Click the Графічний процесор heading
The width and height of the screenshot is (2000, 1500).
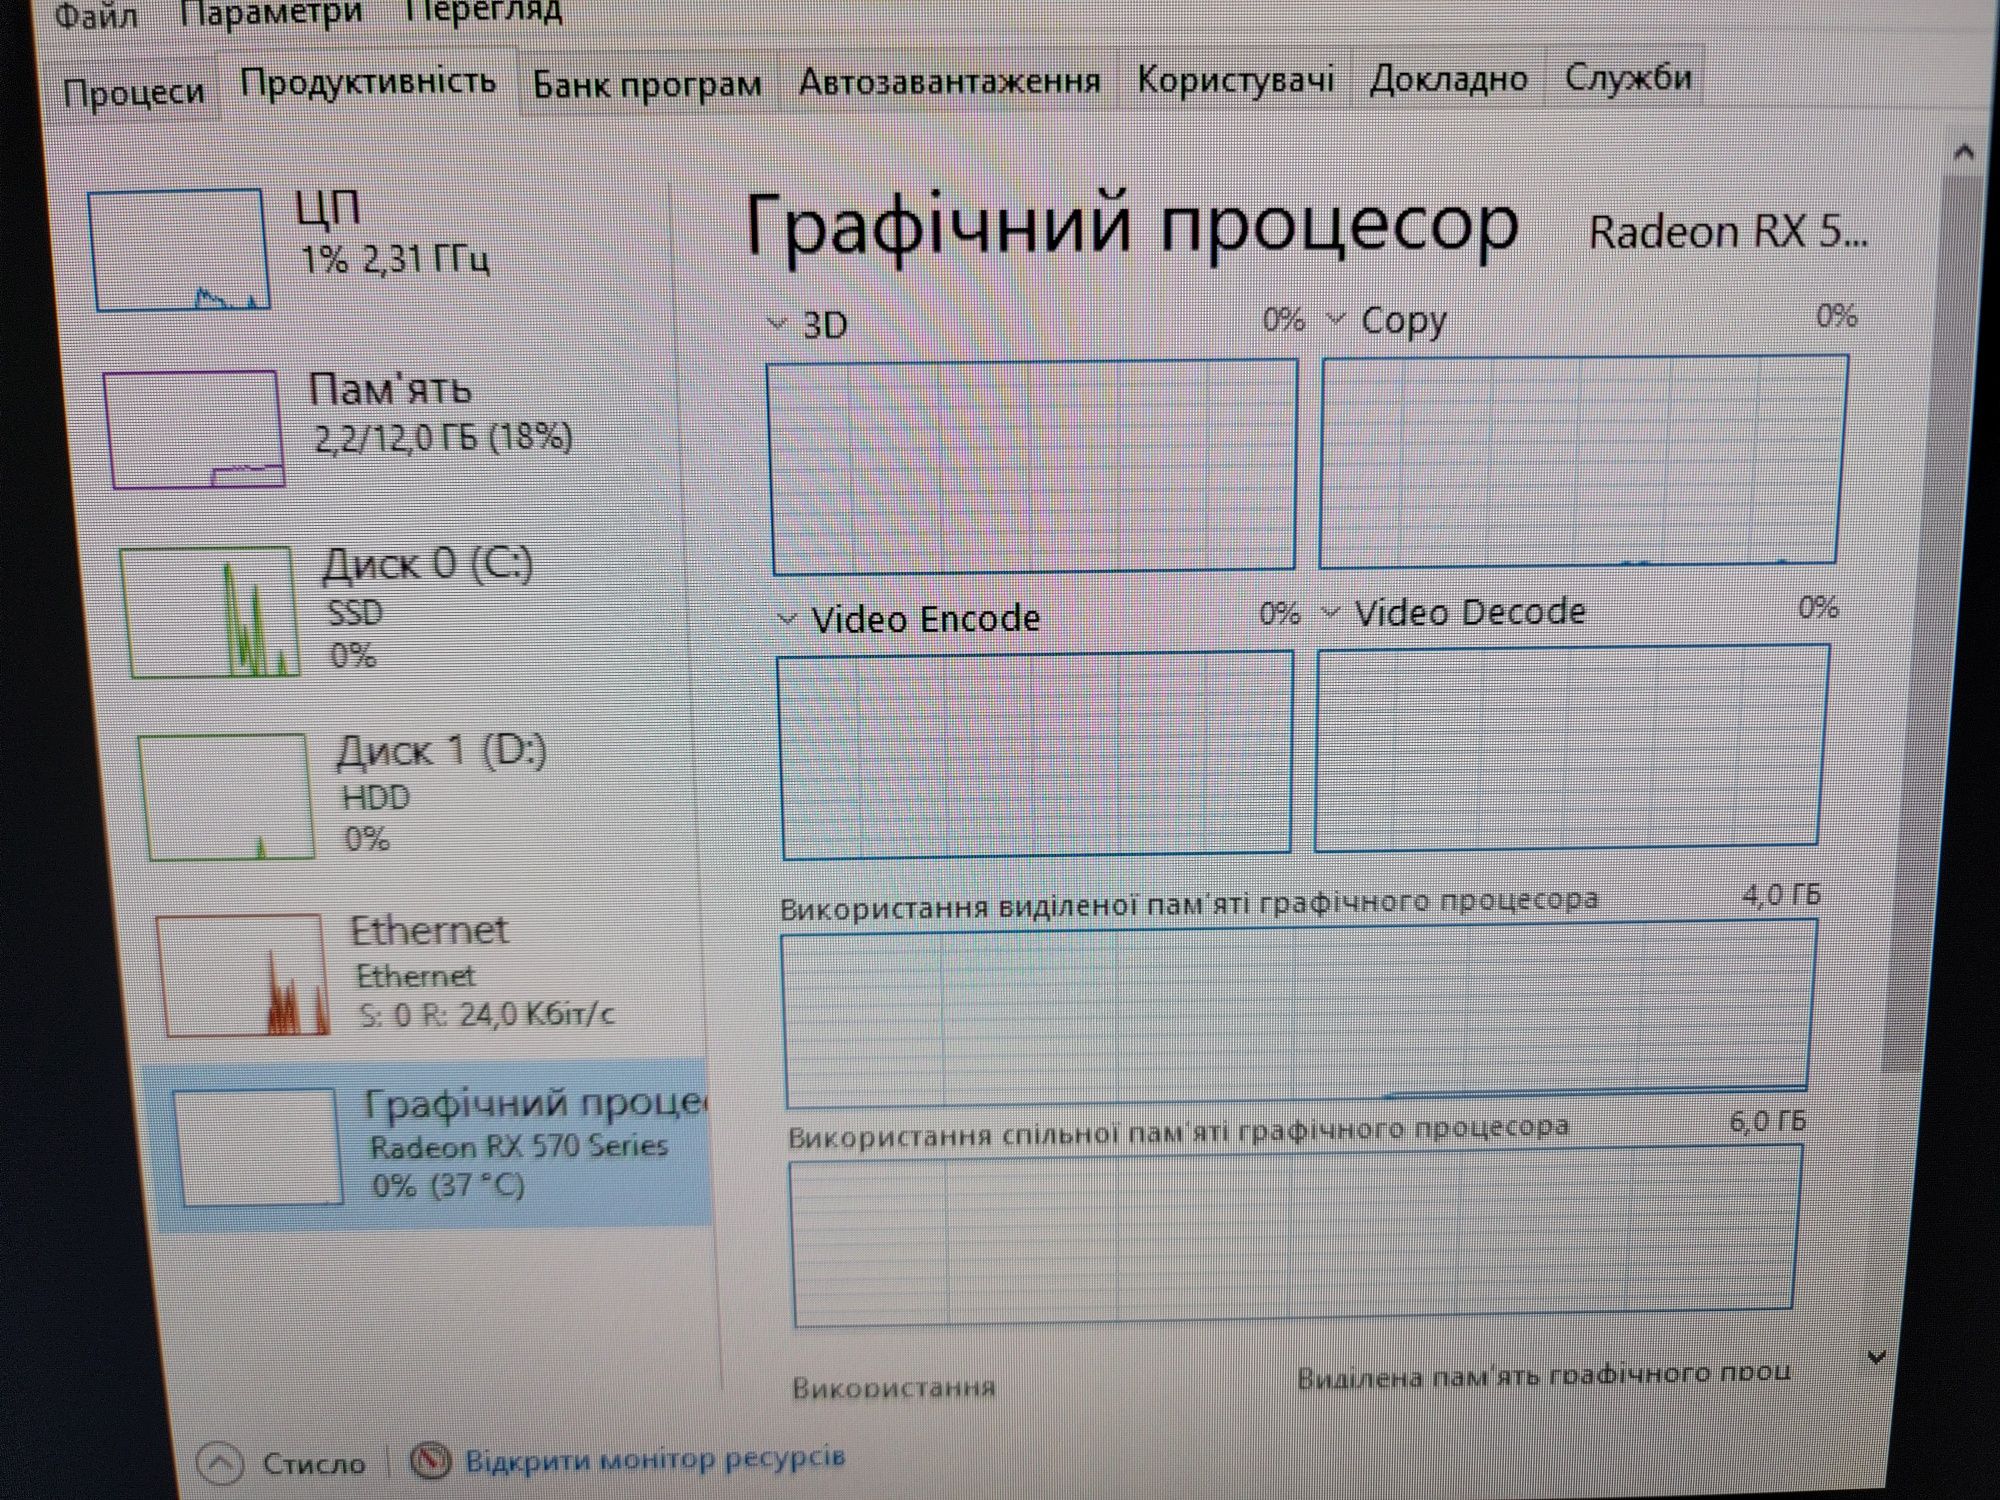click(x=1131, y=226)
